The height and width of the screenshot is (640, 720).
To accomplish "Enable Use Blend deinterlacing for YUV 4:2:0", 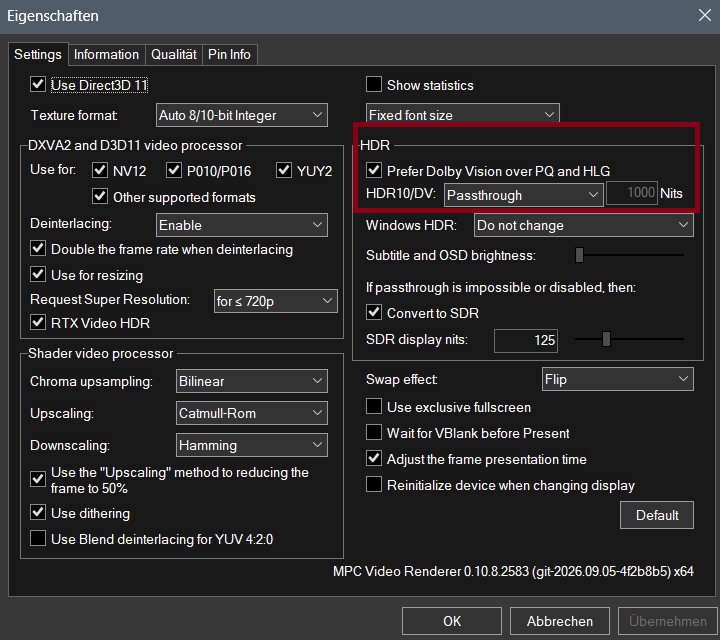I will pos(38,539).
